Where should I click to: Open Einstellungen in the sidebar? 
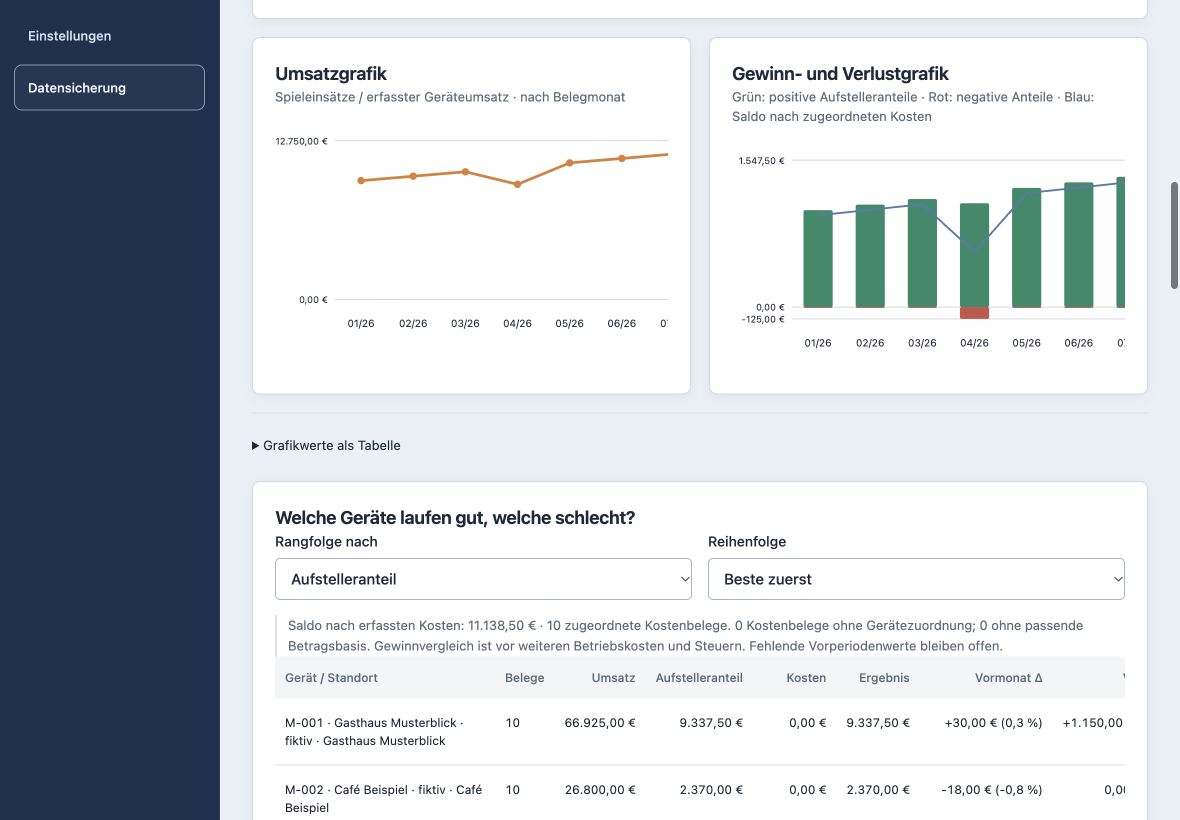[x=69, y=36]
